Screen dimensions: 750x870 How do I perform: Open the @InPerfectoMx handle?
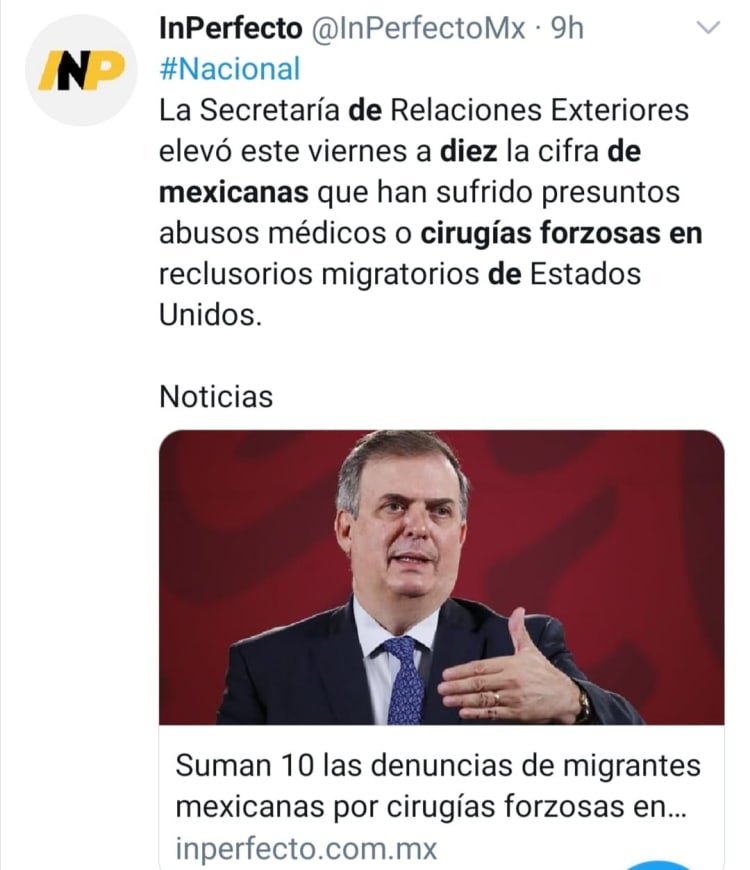(418, 29)
